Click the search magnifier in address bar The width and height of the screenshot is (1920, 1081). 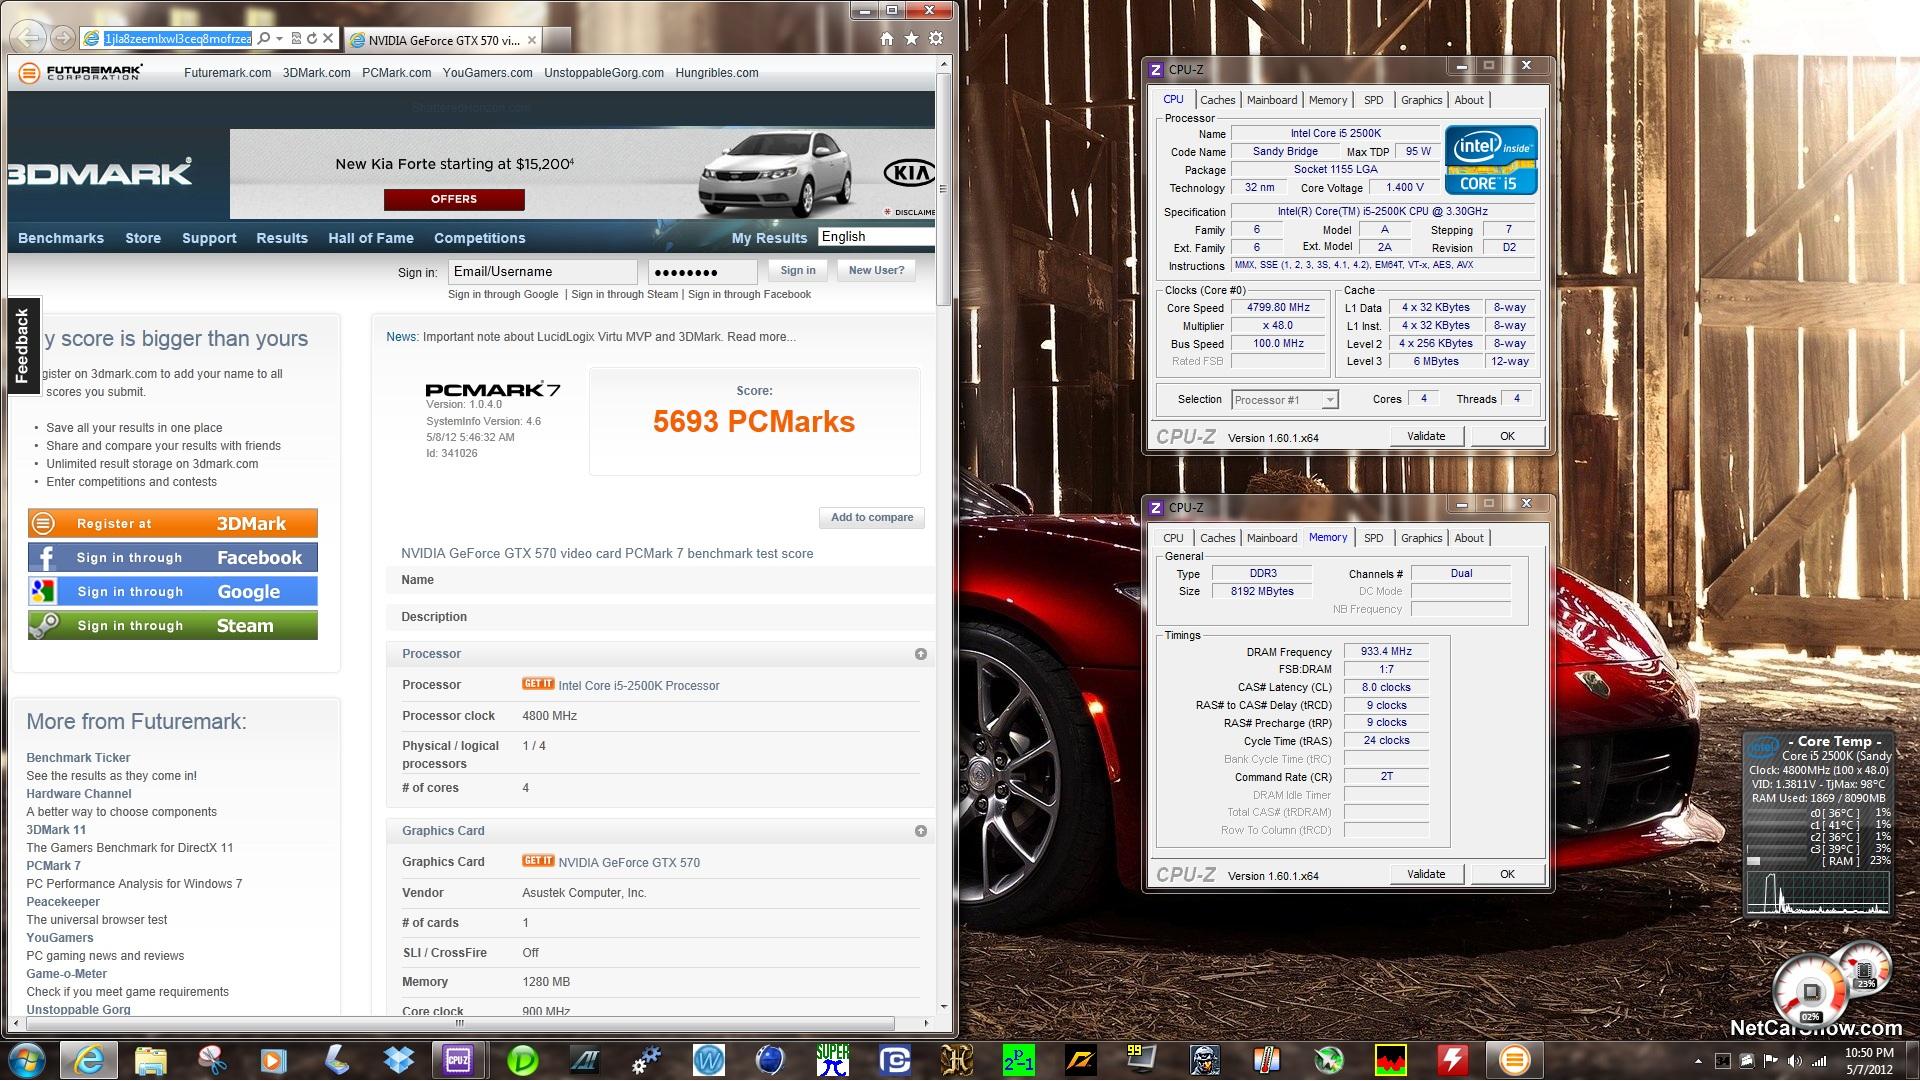(263, 39)
